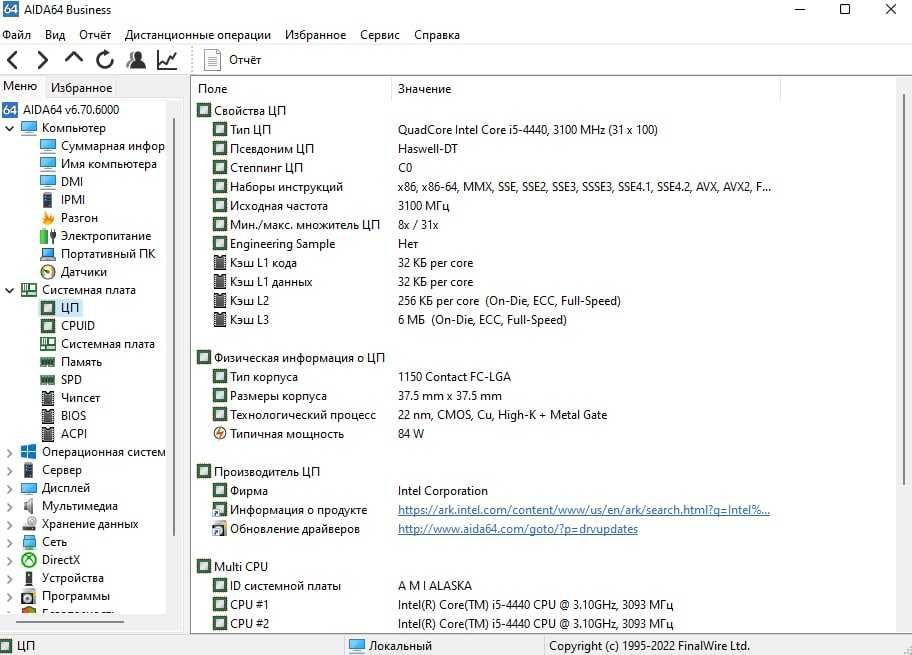Open the Вид menu

[x=55, y=35]
